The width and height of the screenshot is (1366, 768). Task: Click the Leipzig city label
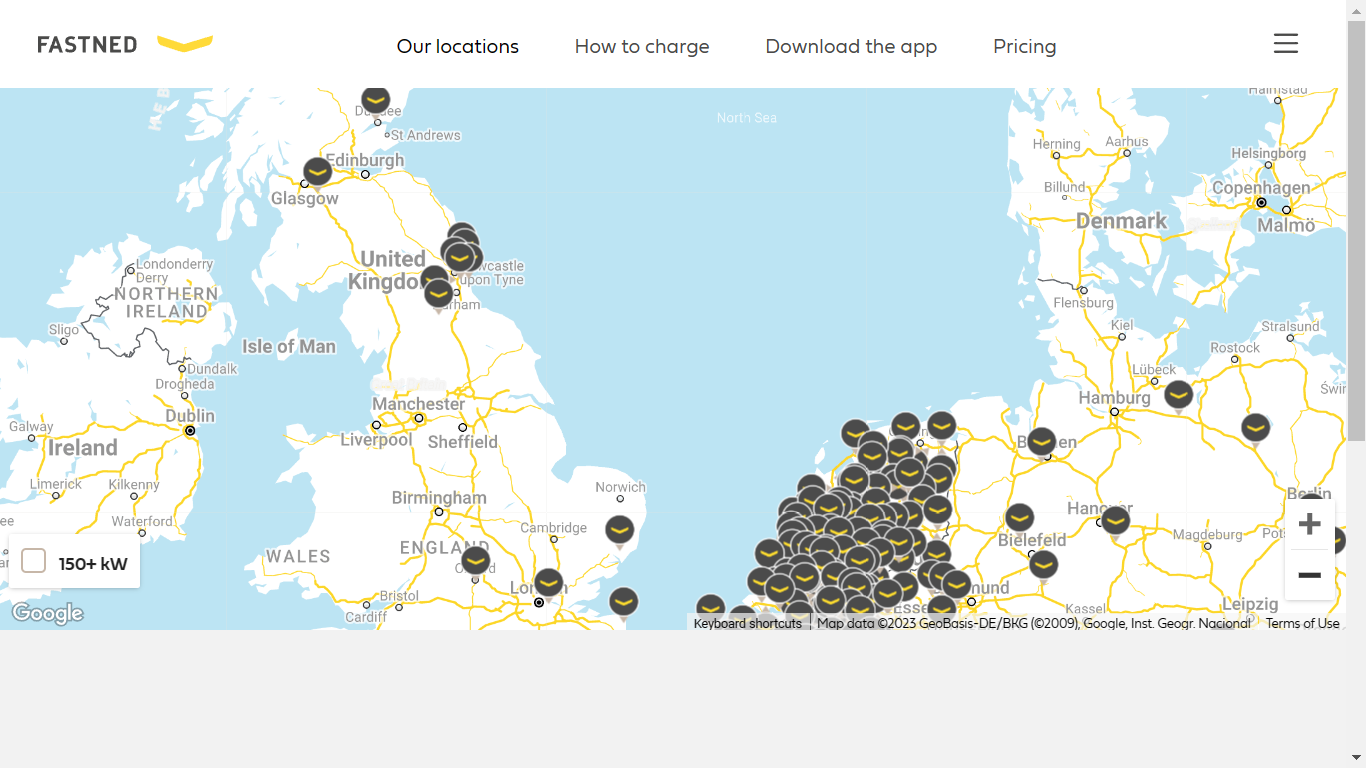(x=1250, y=605)
